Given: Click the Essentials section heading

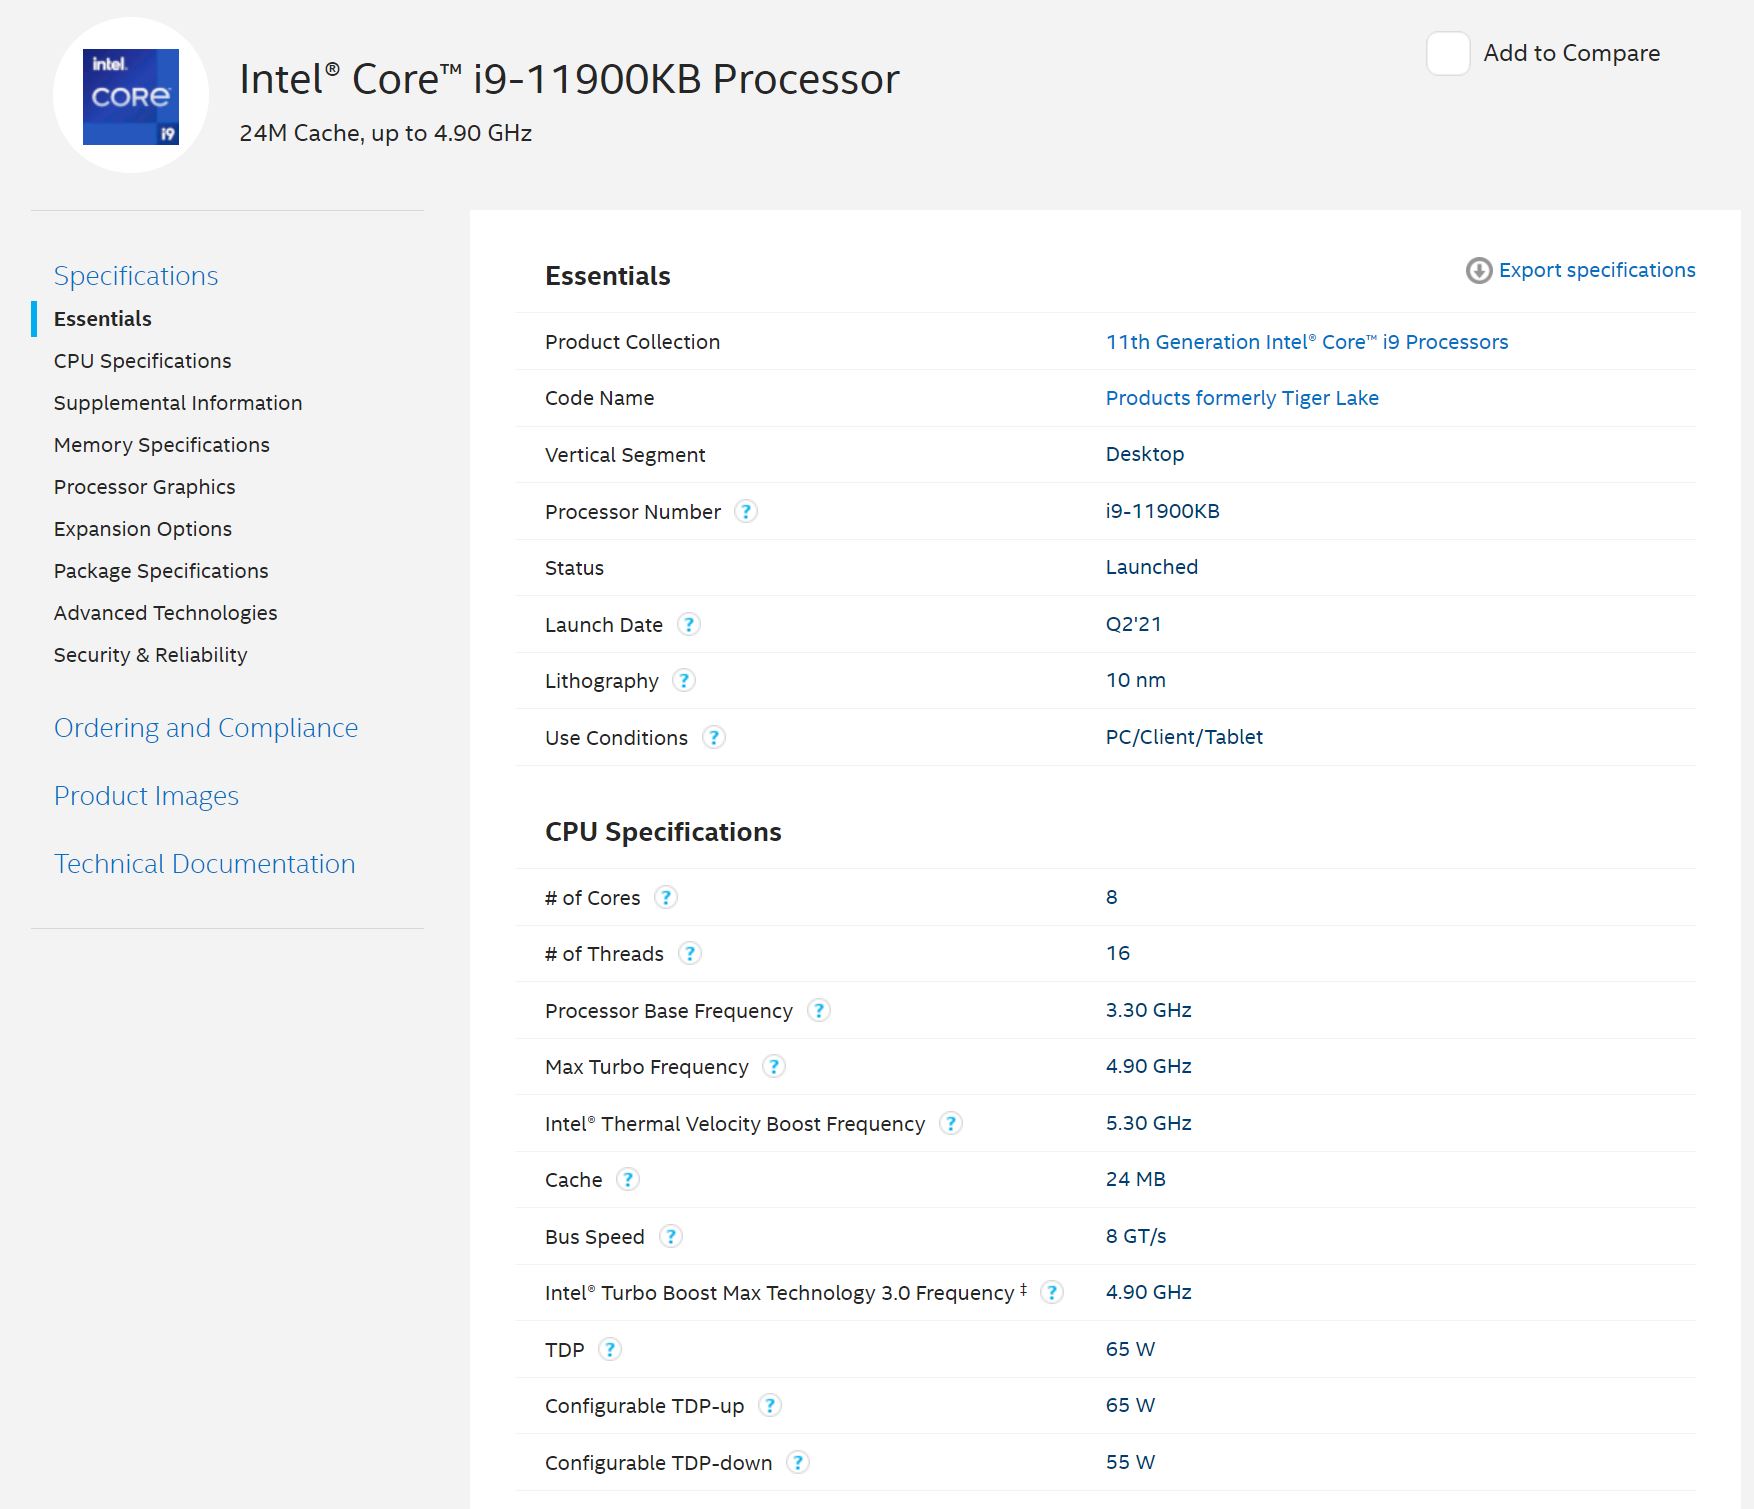Looking at the screenshot, I should pyautogui.click(x=608, y=276).
